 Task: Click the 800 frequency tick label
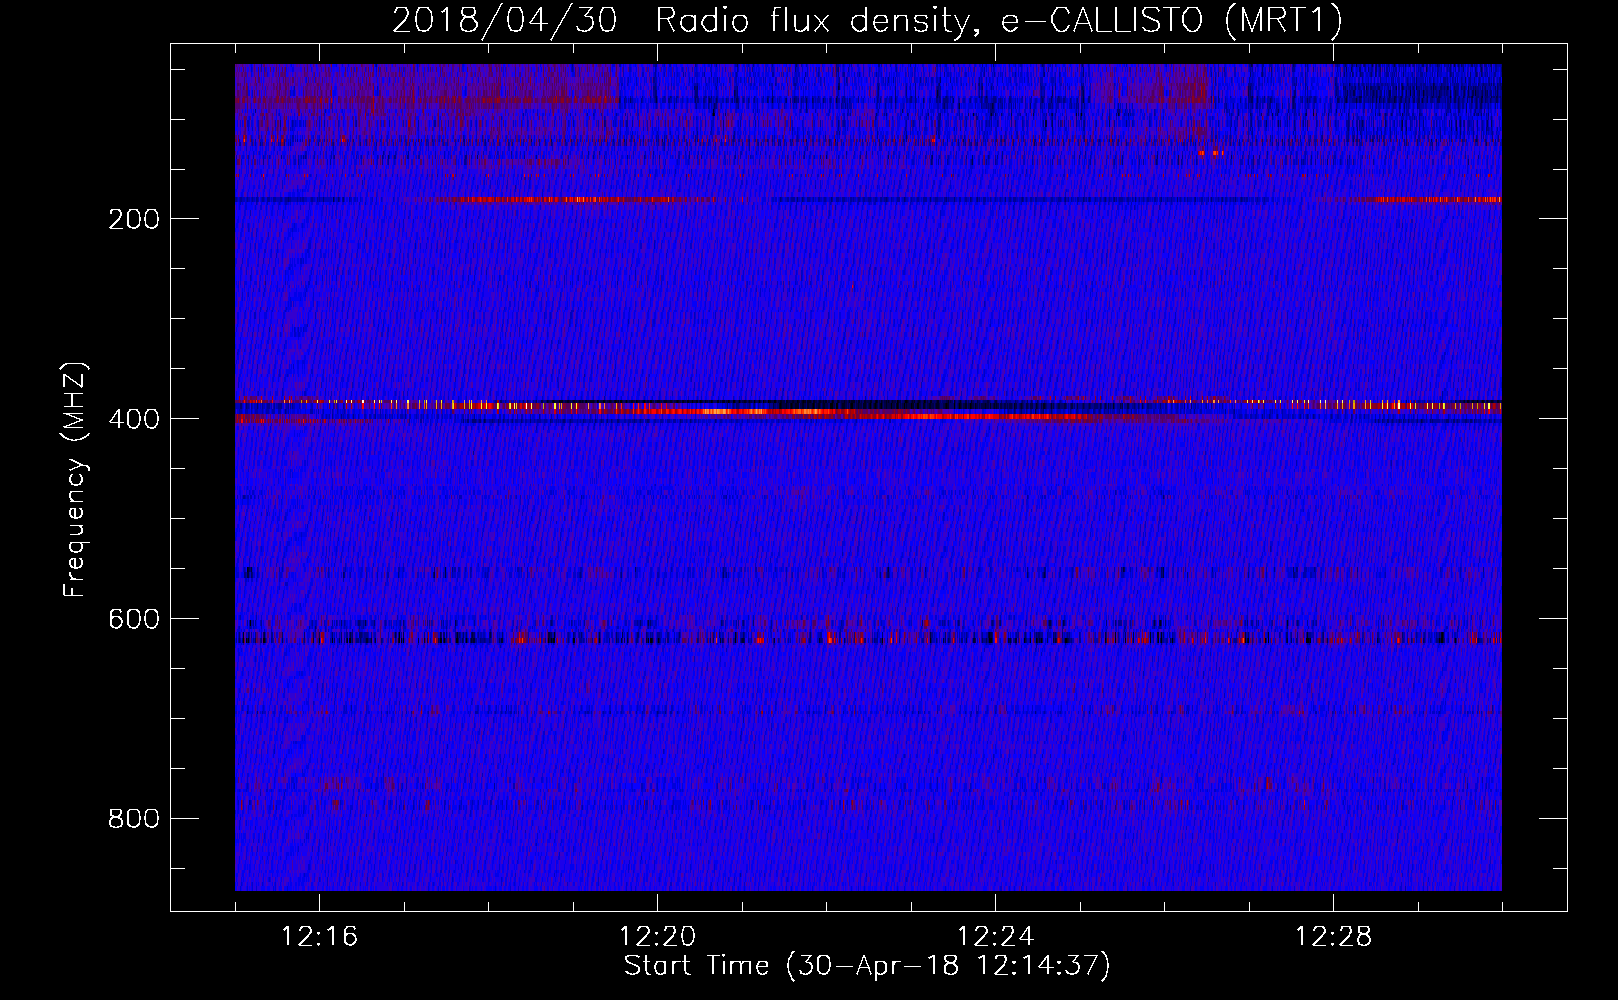click(134, 819)
